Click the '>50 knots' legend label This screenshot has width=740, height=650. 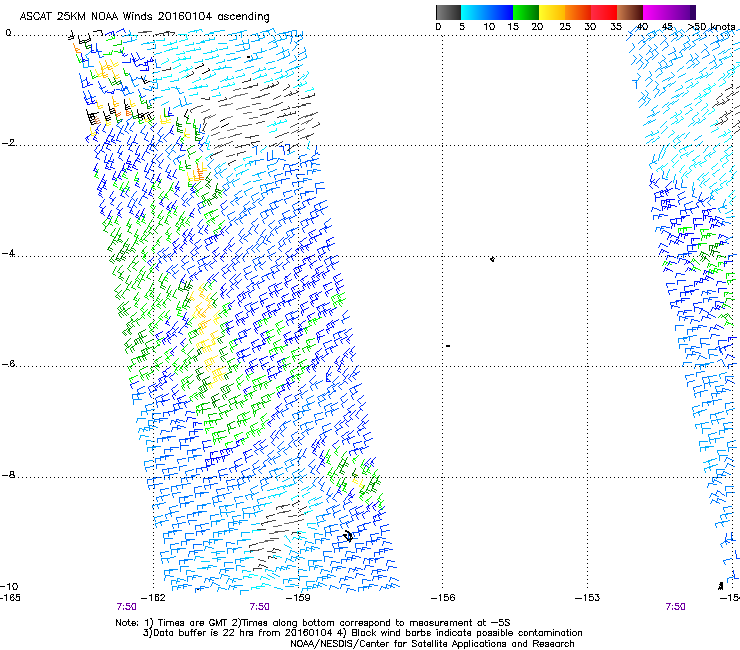(x=711, y=27)
